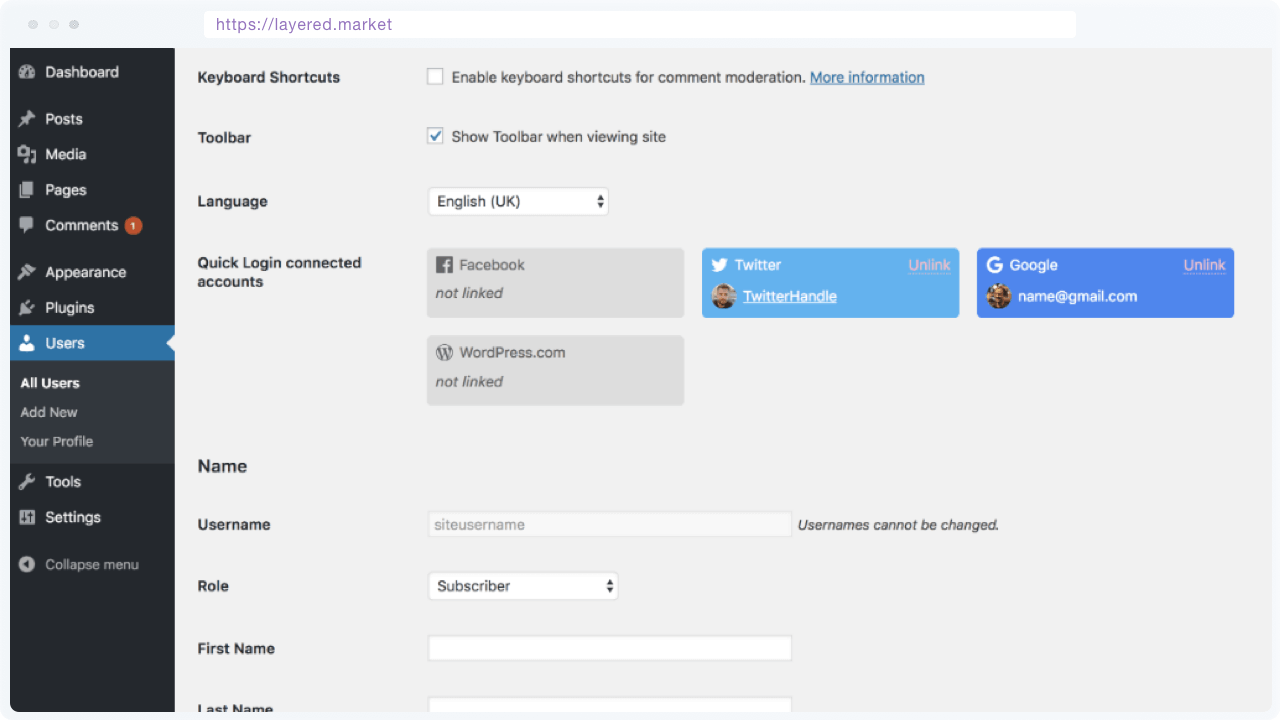Unlink the Twitter account
1280x720 pixels.
click(x=929, y=265)
